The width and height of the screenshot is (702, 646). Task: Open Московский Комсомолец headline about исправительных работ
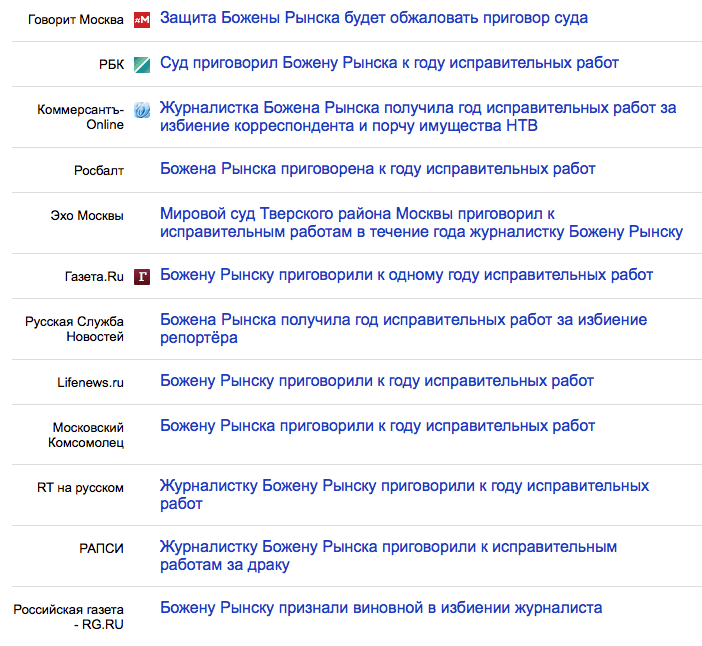tap(377, 426)
